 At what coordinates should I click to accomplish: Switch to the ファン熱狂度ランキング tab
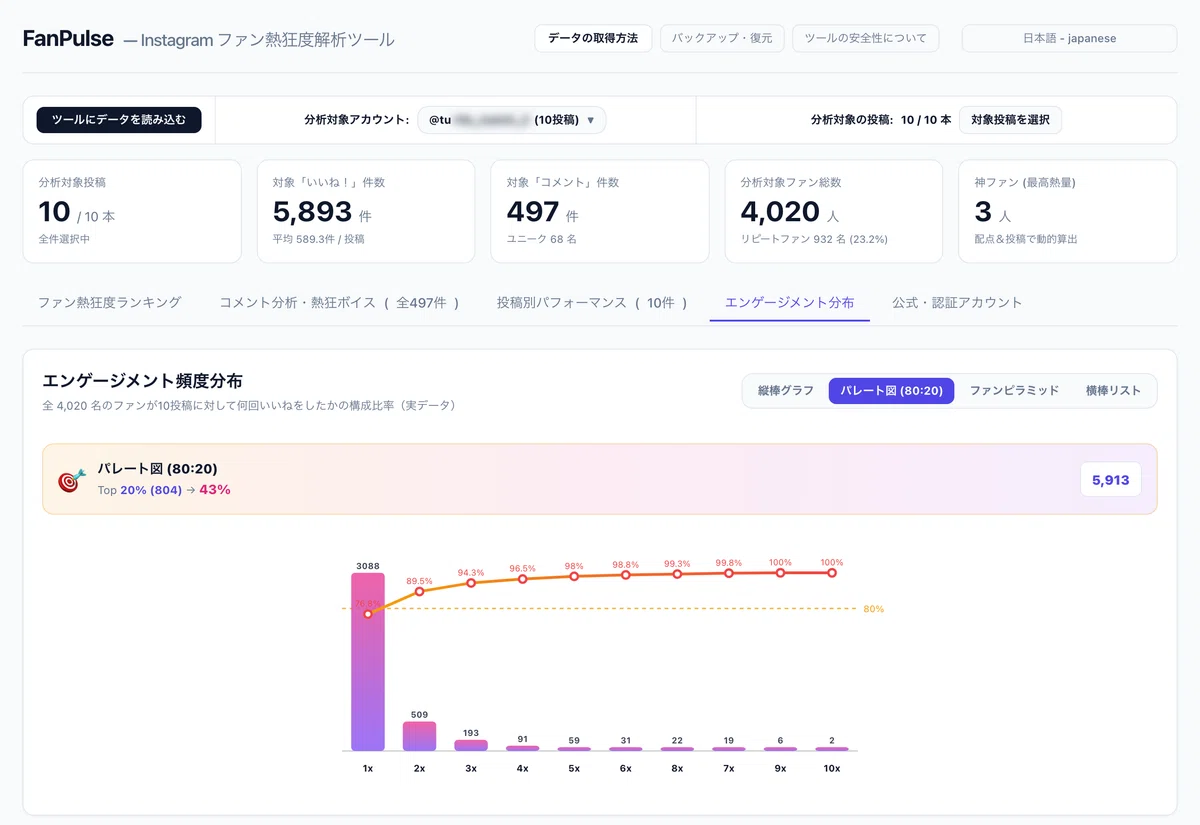click(x=110, y=302)
